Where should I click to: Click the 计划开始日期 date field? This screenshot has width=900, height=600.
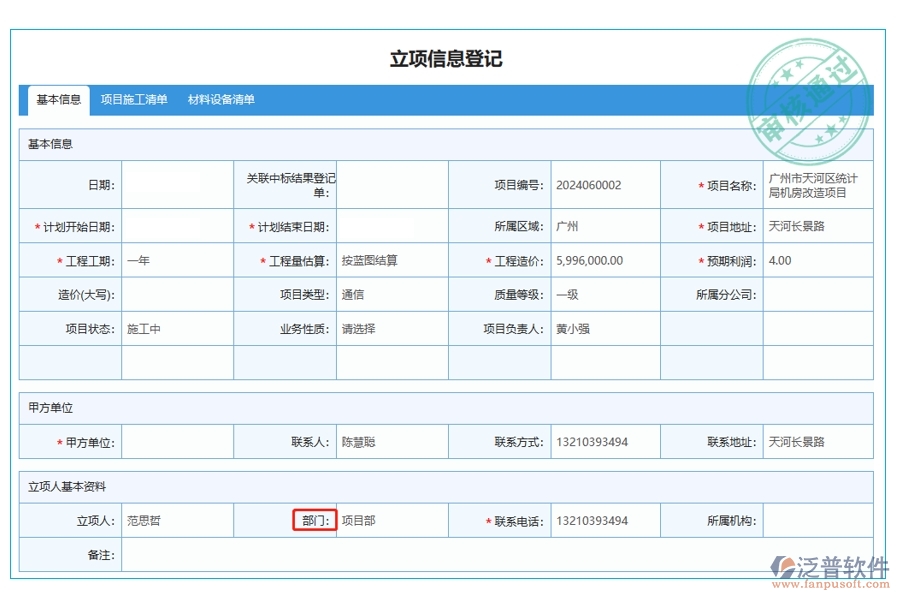178,226
